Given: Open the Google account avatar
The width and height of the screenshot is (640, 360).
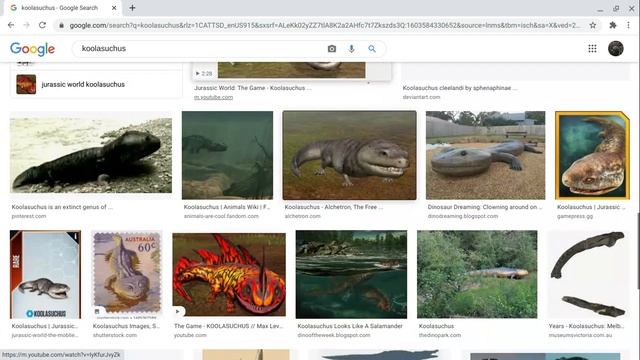Looking at the screenshot, I should click(x=616, y=49).
